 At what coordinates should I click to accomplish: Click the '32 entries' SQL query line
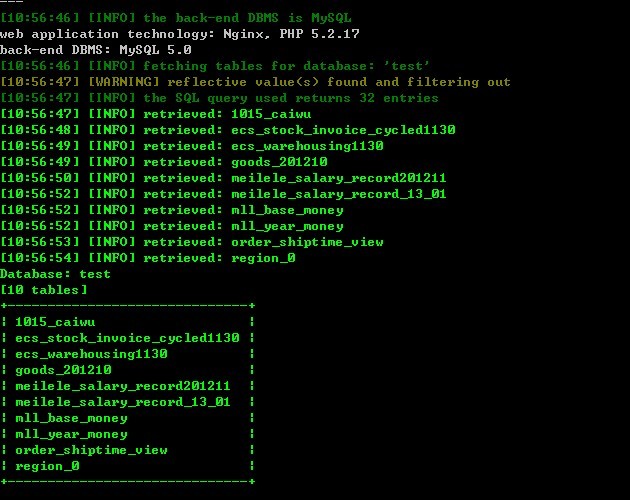coord(219,98)
